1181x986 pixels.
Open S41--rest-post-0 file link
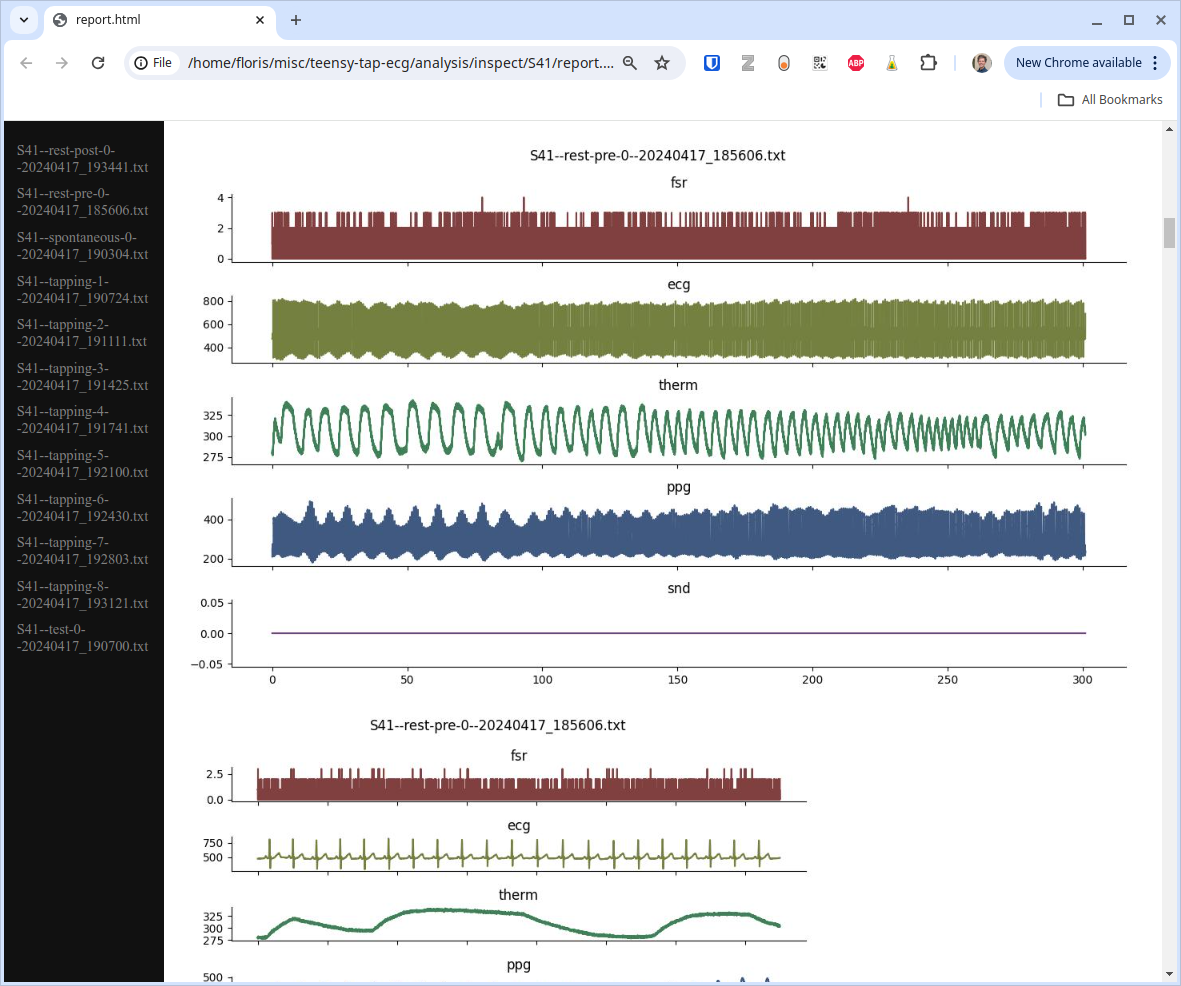click(82, 158)
